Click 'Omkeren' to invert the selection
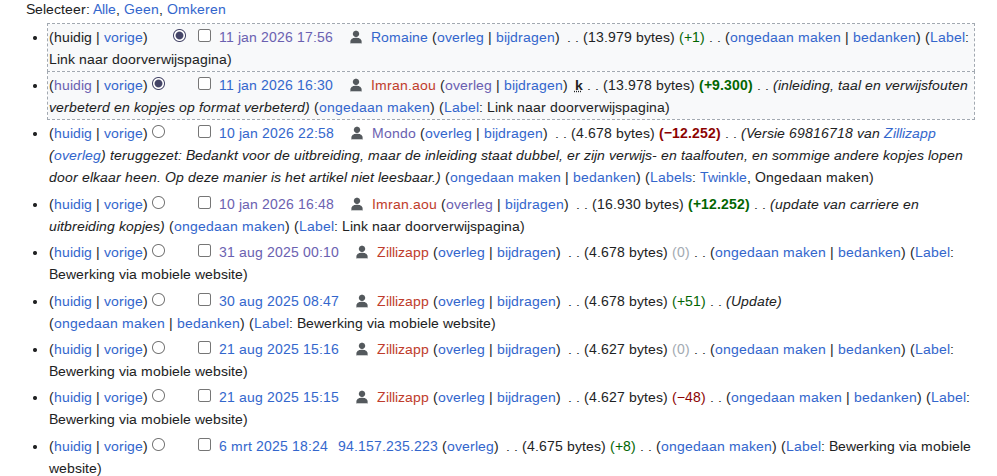The height and width of the screenshot is (476, 997). tap(196, 9)
